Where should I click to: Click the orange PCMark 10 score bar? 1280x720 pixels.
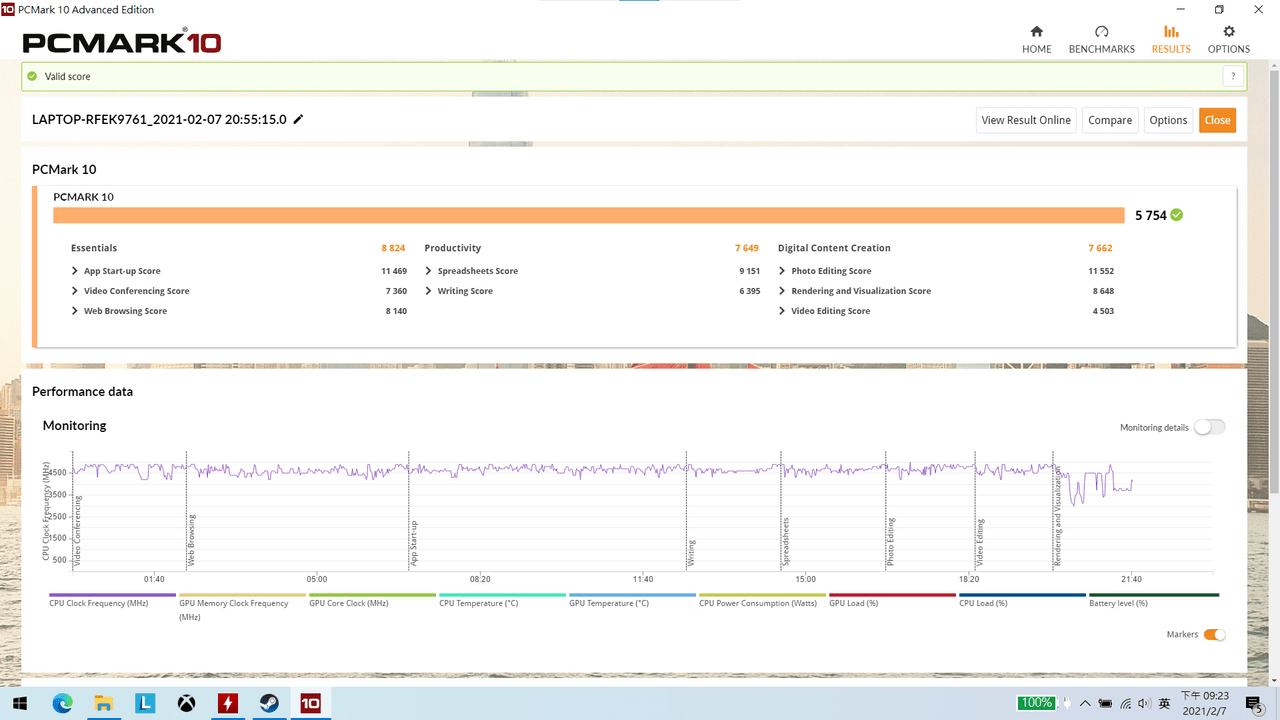589,215
